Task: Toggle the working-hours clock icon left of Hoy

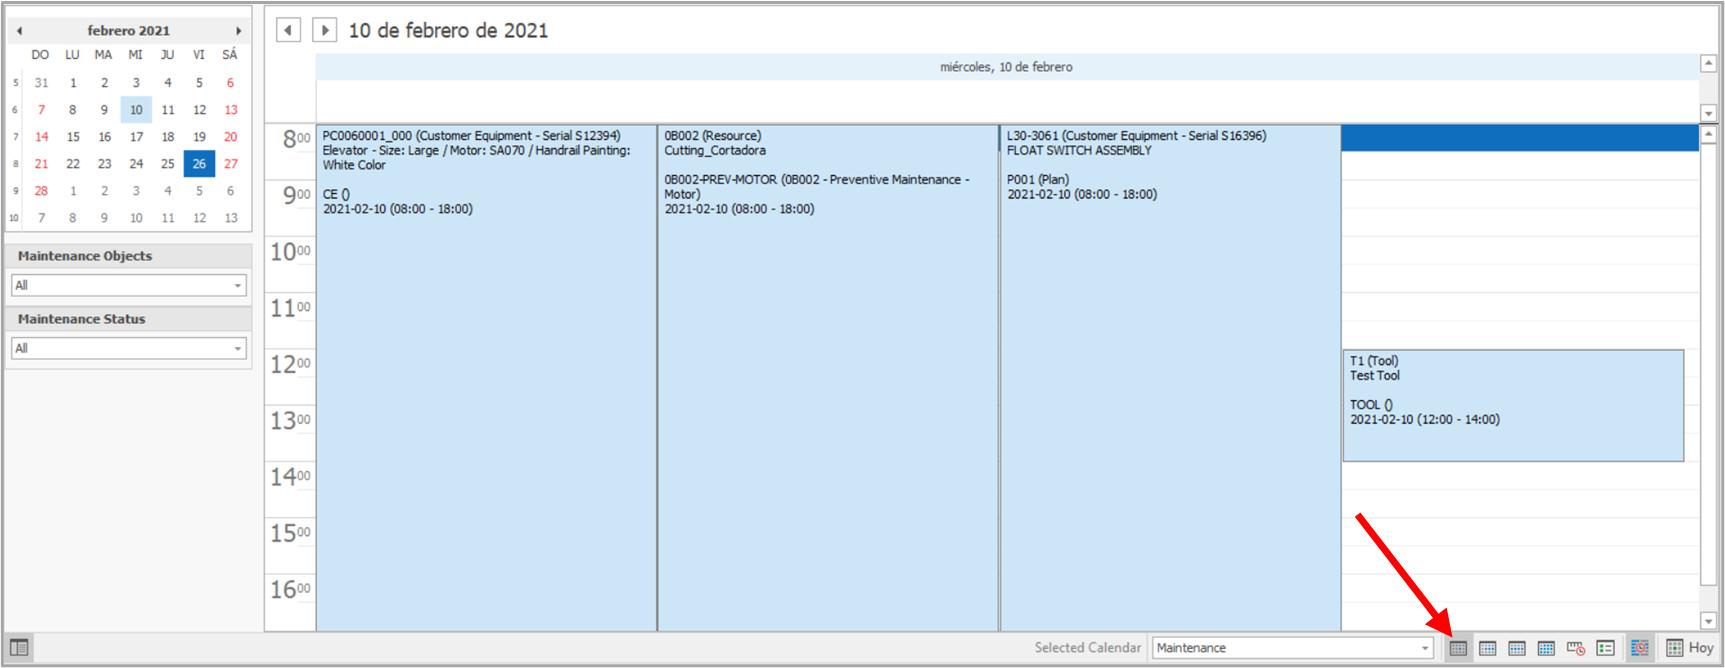Action: point(1640,648)
